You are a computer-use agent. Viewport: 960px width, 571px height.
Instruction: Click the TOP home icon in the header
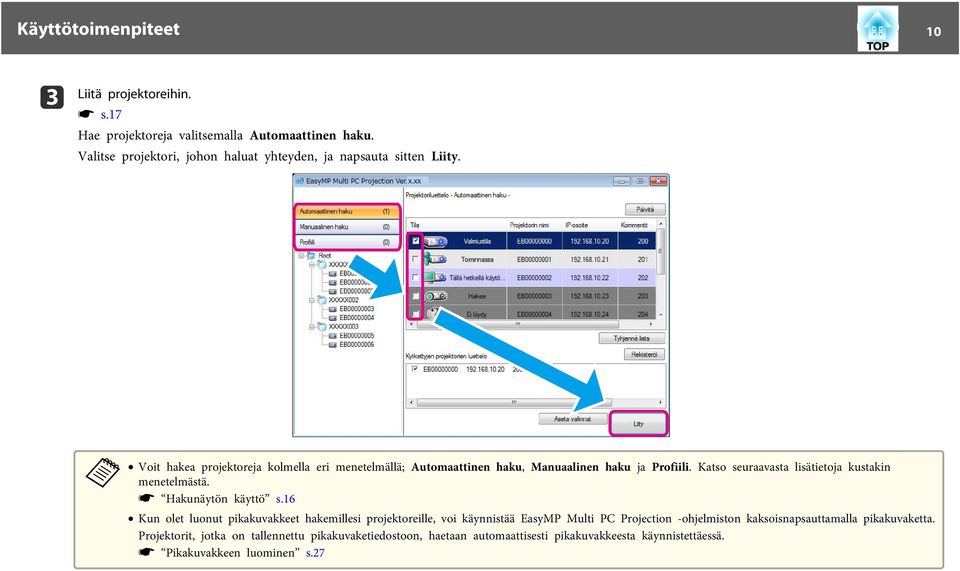(x=877, y=29)
